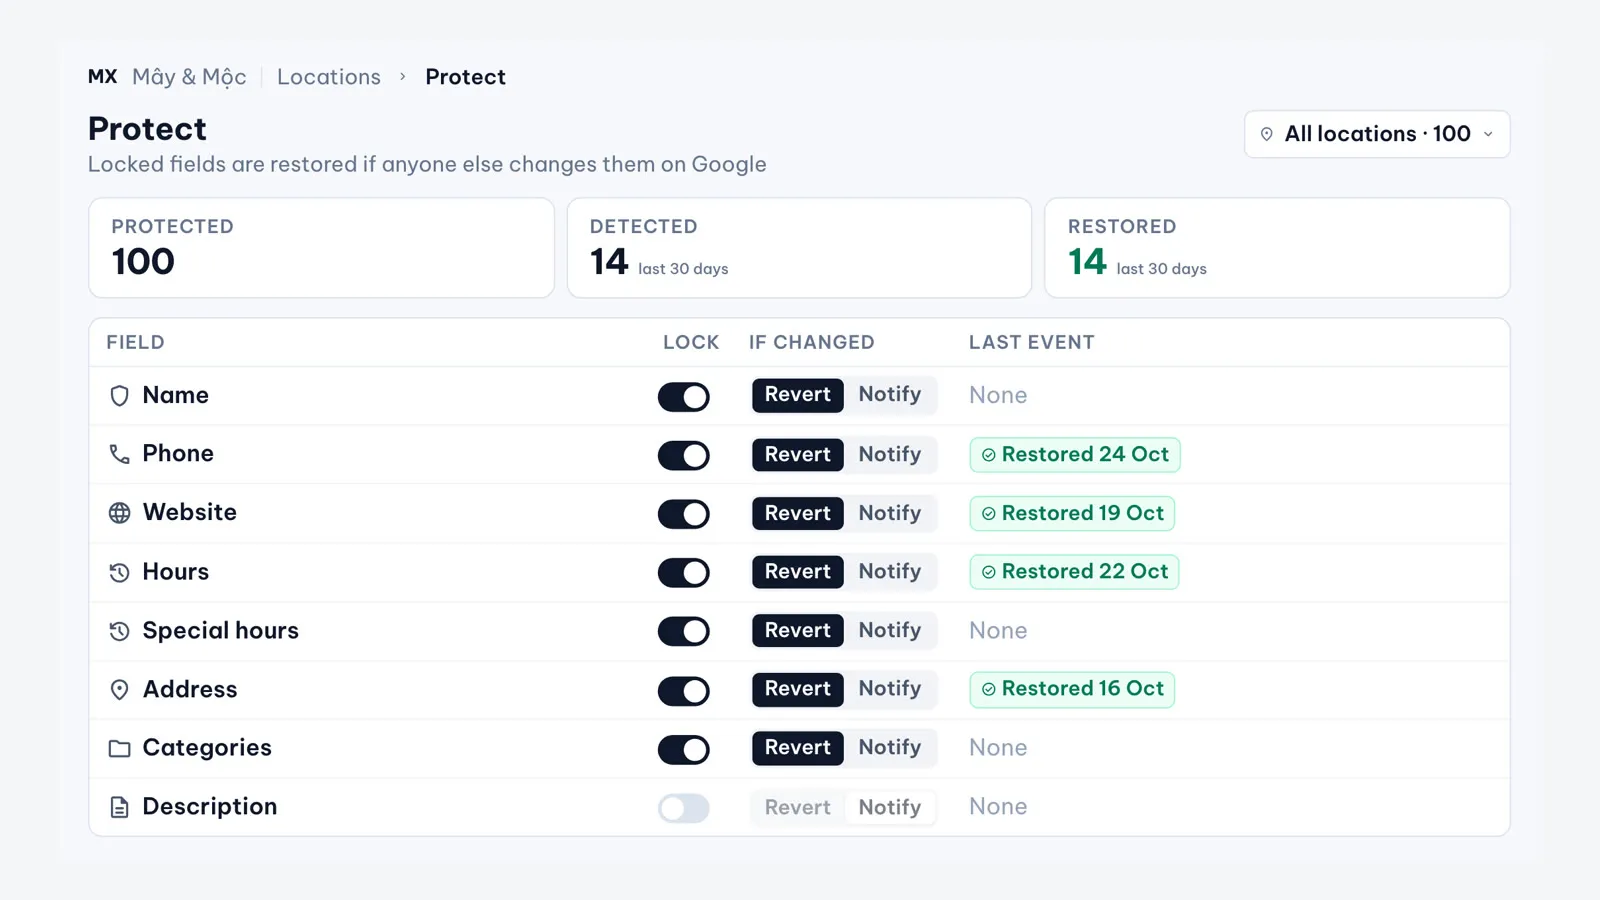
Task: Click the map pin icon beside Address
Action: [x=119, y=690]
